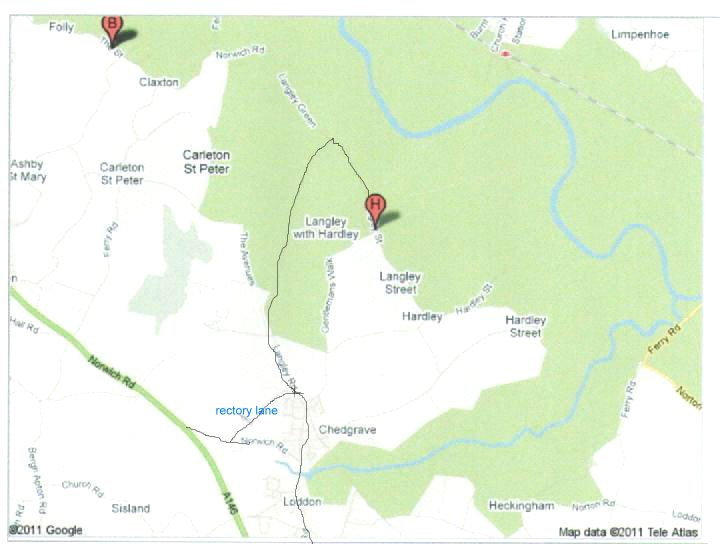This screenshot has width=720, height=544.
Task: Click the ©2011 Google copyright text
Action: tap(45, 530)
